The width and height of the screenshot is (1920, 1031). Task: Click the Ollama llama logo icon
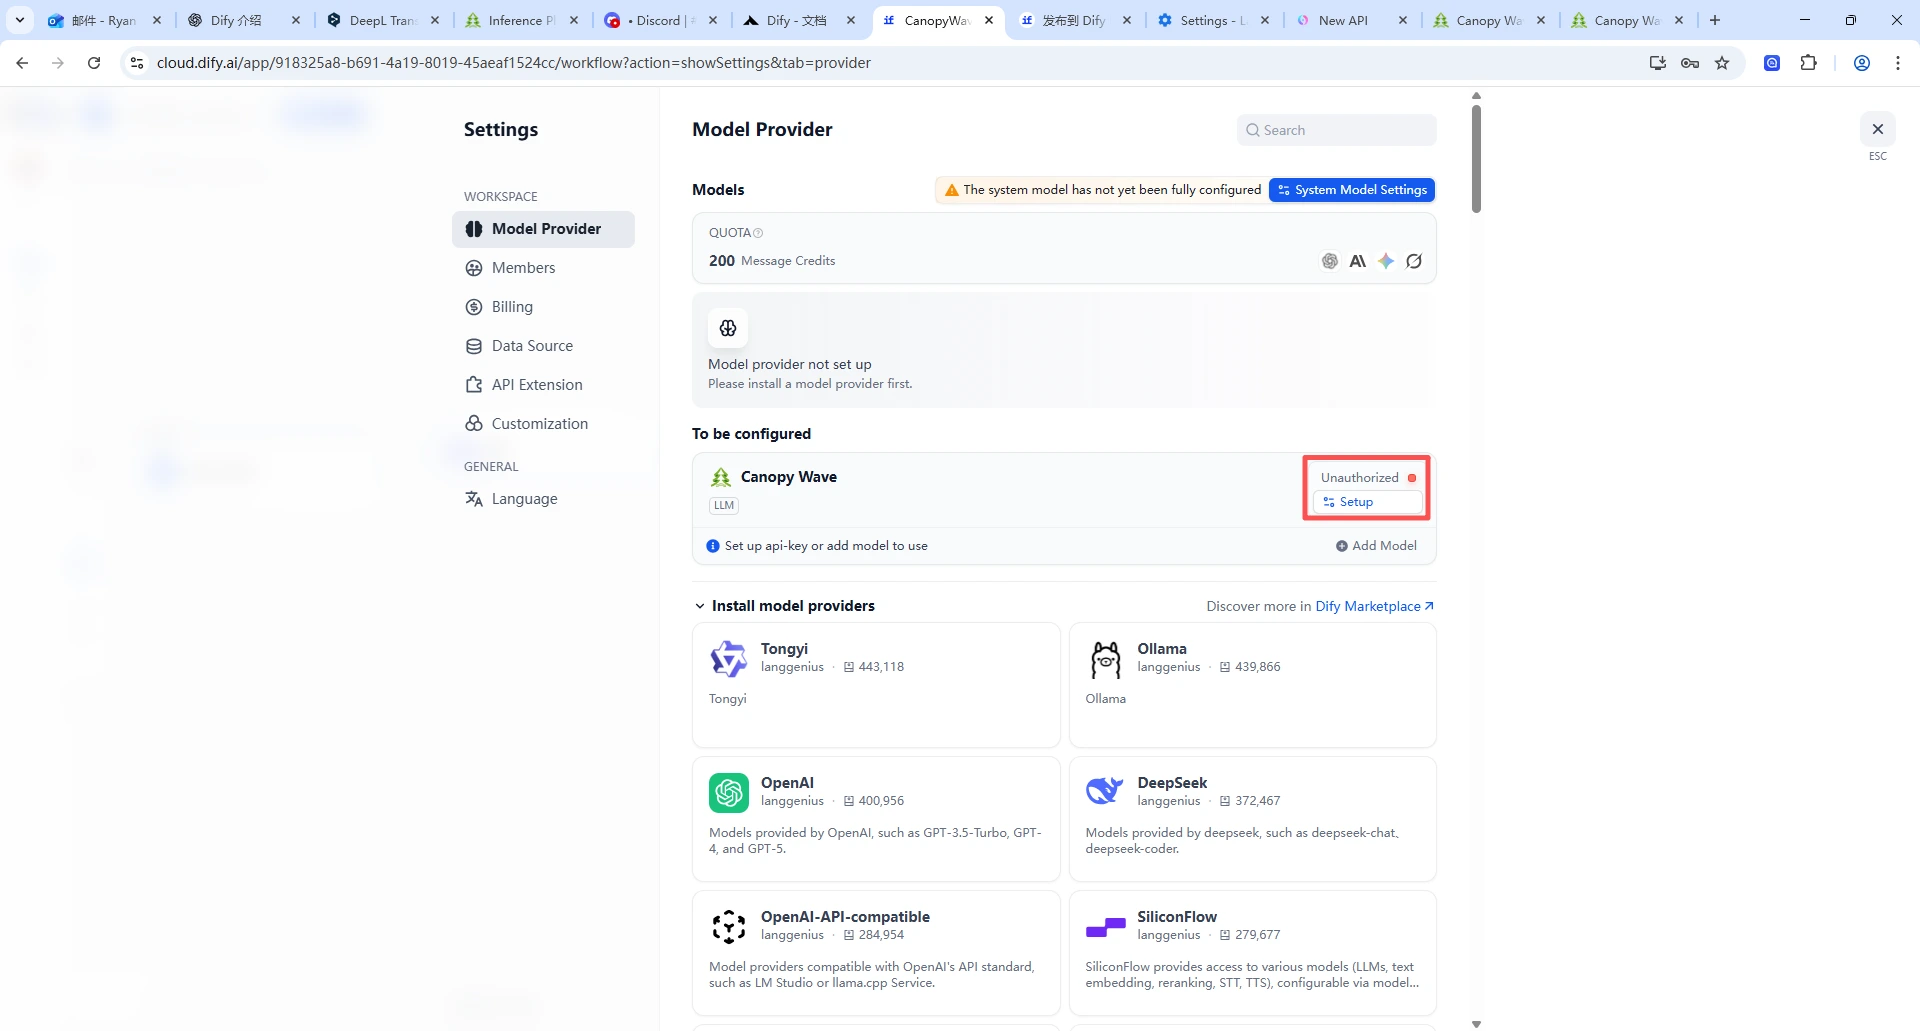click(1105, 660)
